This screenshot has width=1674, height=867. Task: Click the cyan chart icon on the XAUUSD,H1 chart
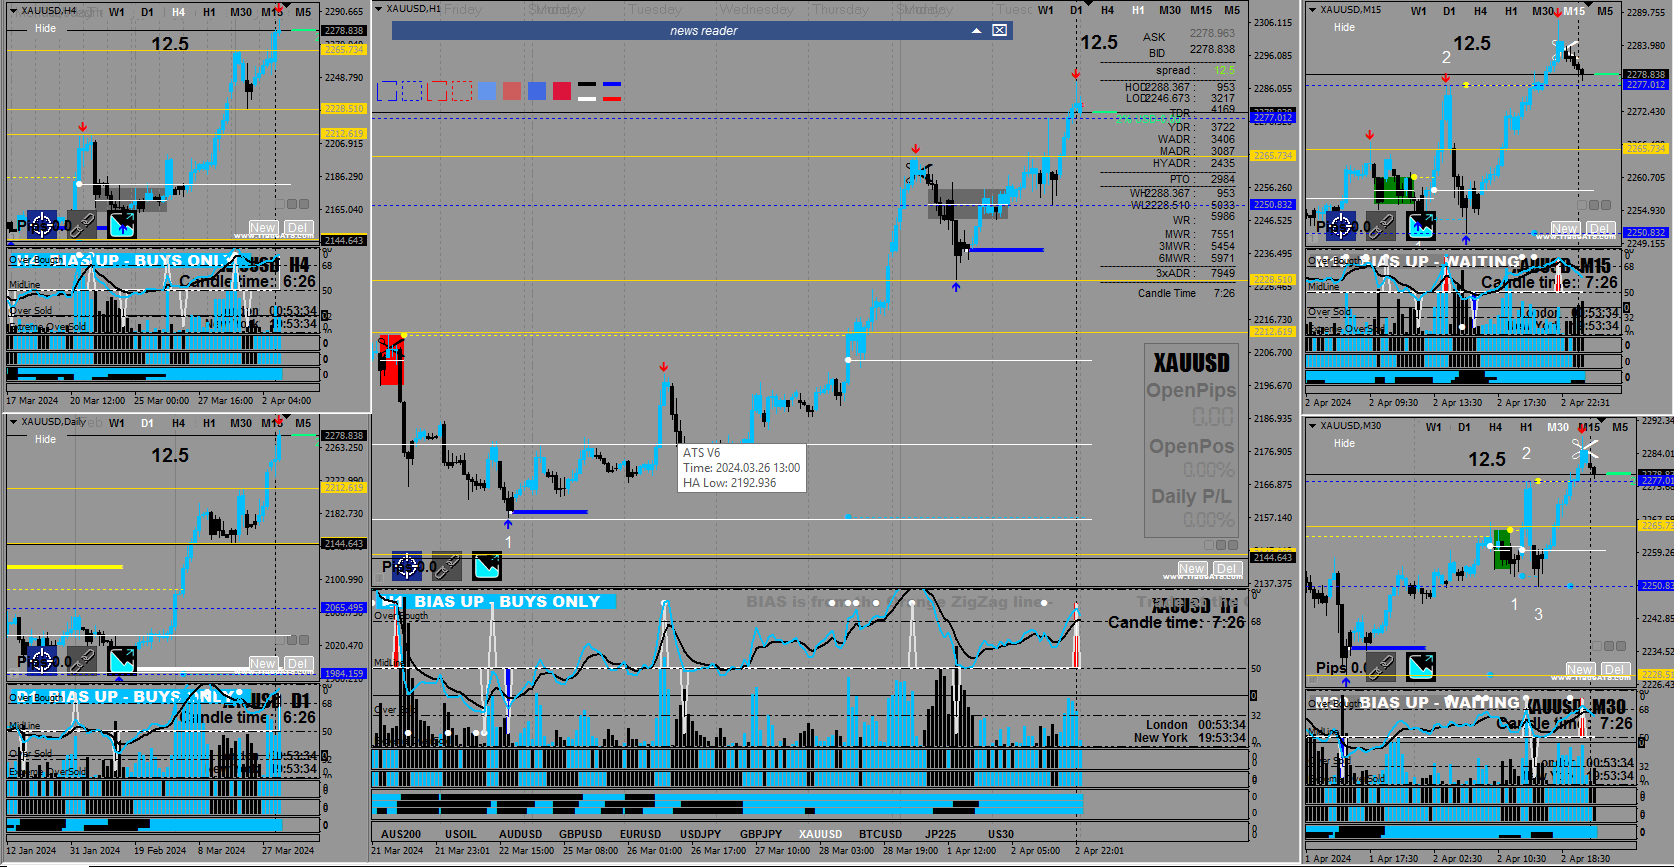487,567
